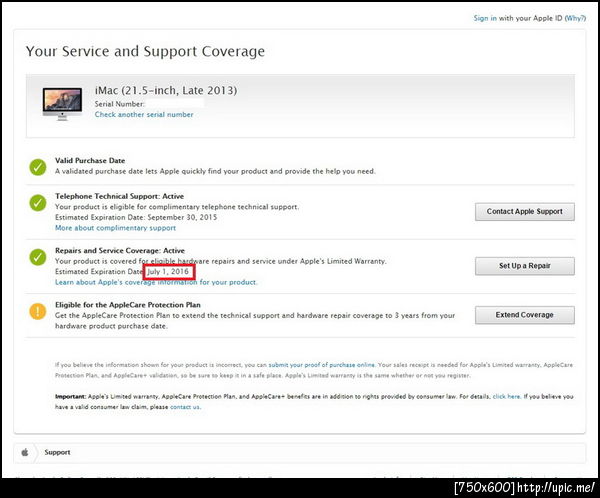The width and height of the screenshot is (600, 498).
Task: Select Support in the breadcrumb bar
Action: tap(57, 452)
